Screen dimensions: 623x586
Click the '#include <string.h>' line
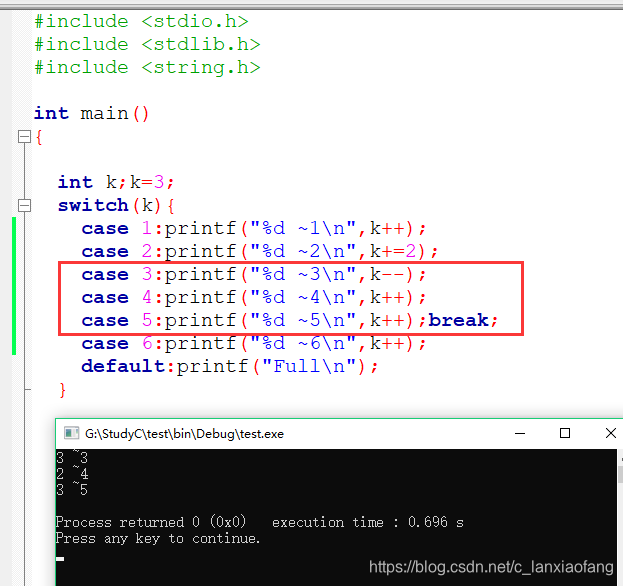[x=147, y=68]
